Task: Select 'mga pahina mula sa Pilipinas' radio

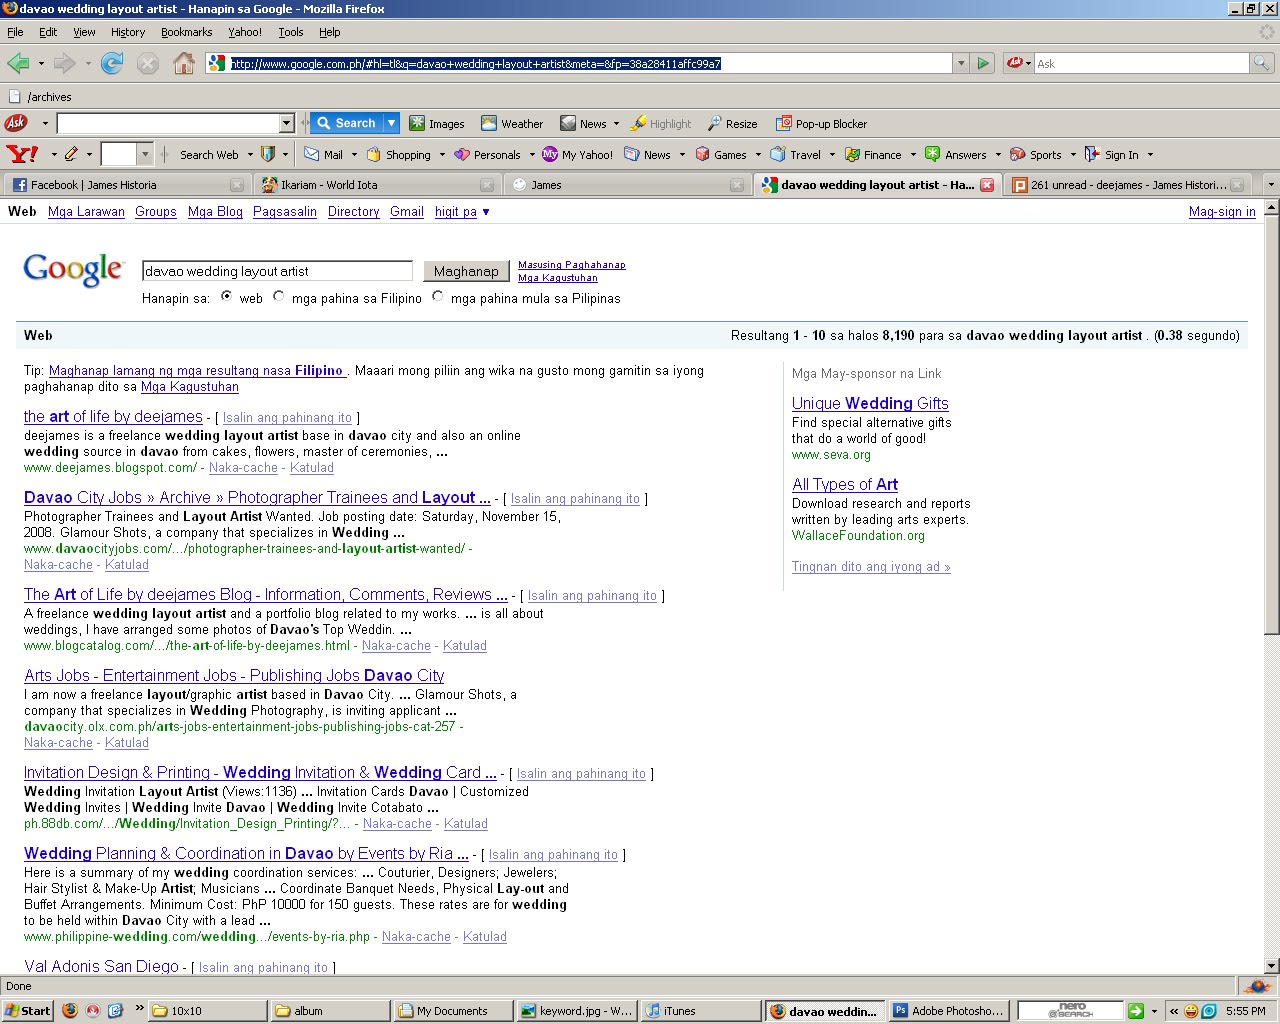Action: (438, 297)
